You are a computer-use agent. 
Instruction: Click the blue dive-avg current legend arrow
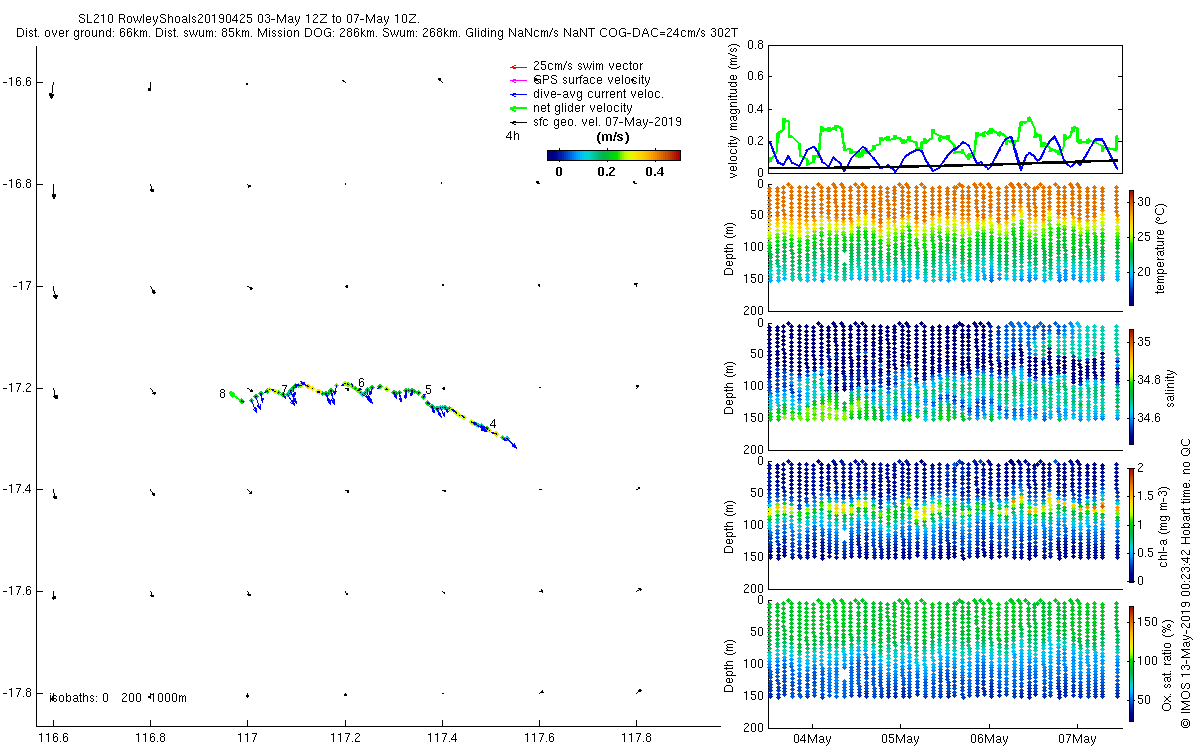click(x=518, y=94)
